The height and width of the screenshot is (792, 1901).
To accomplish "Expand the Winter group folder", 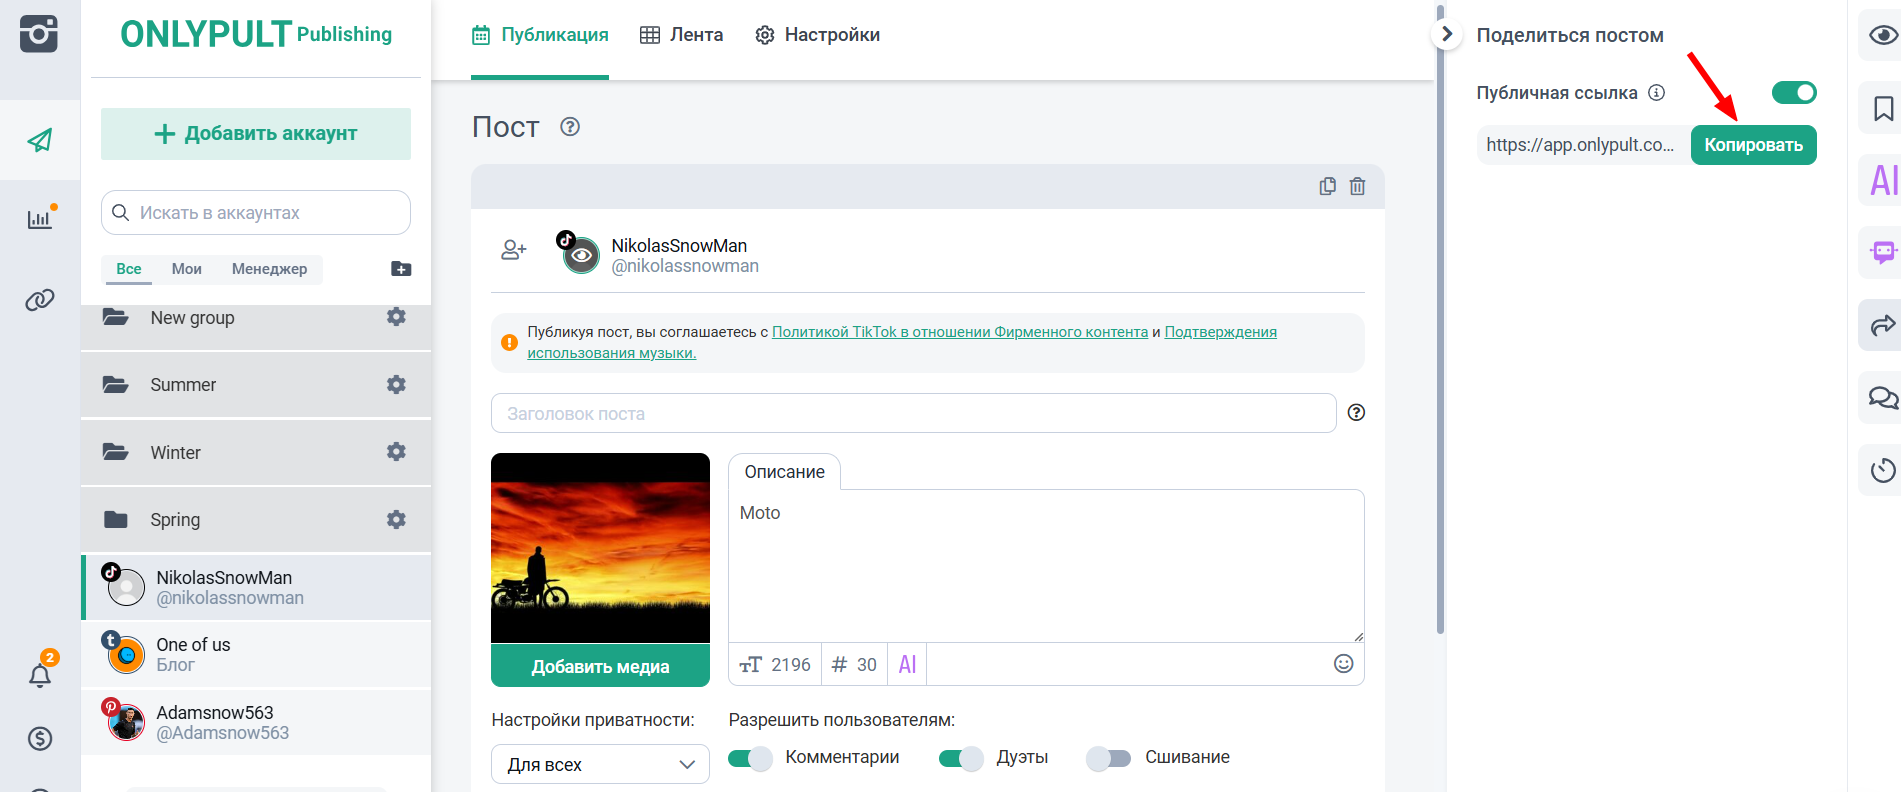I will [175, 453].
